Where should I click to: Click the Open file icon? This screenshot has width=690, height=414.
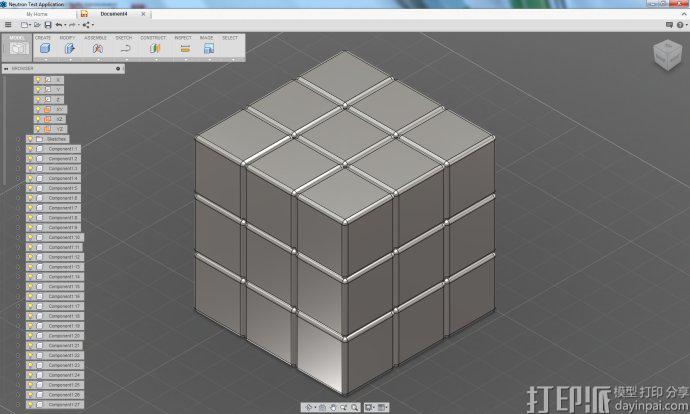coord(37,25)
